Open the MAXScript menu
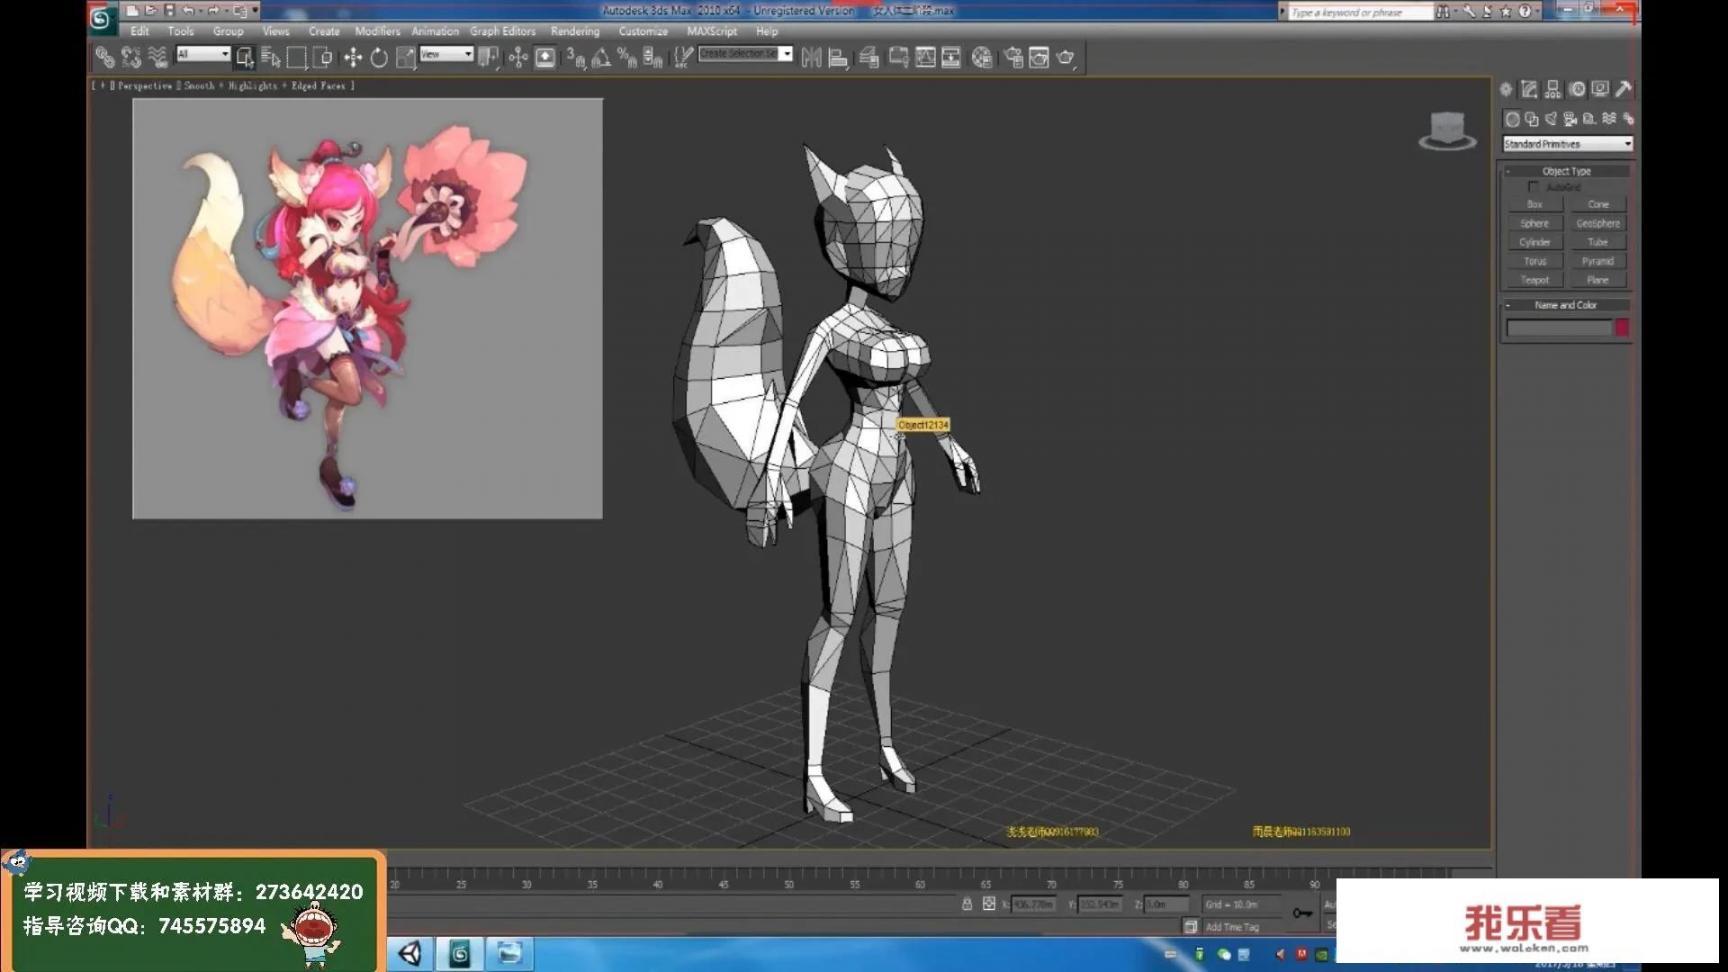The width and height of the screenshot is (1728, 972). 712,31
